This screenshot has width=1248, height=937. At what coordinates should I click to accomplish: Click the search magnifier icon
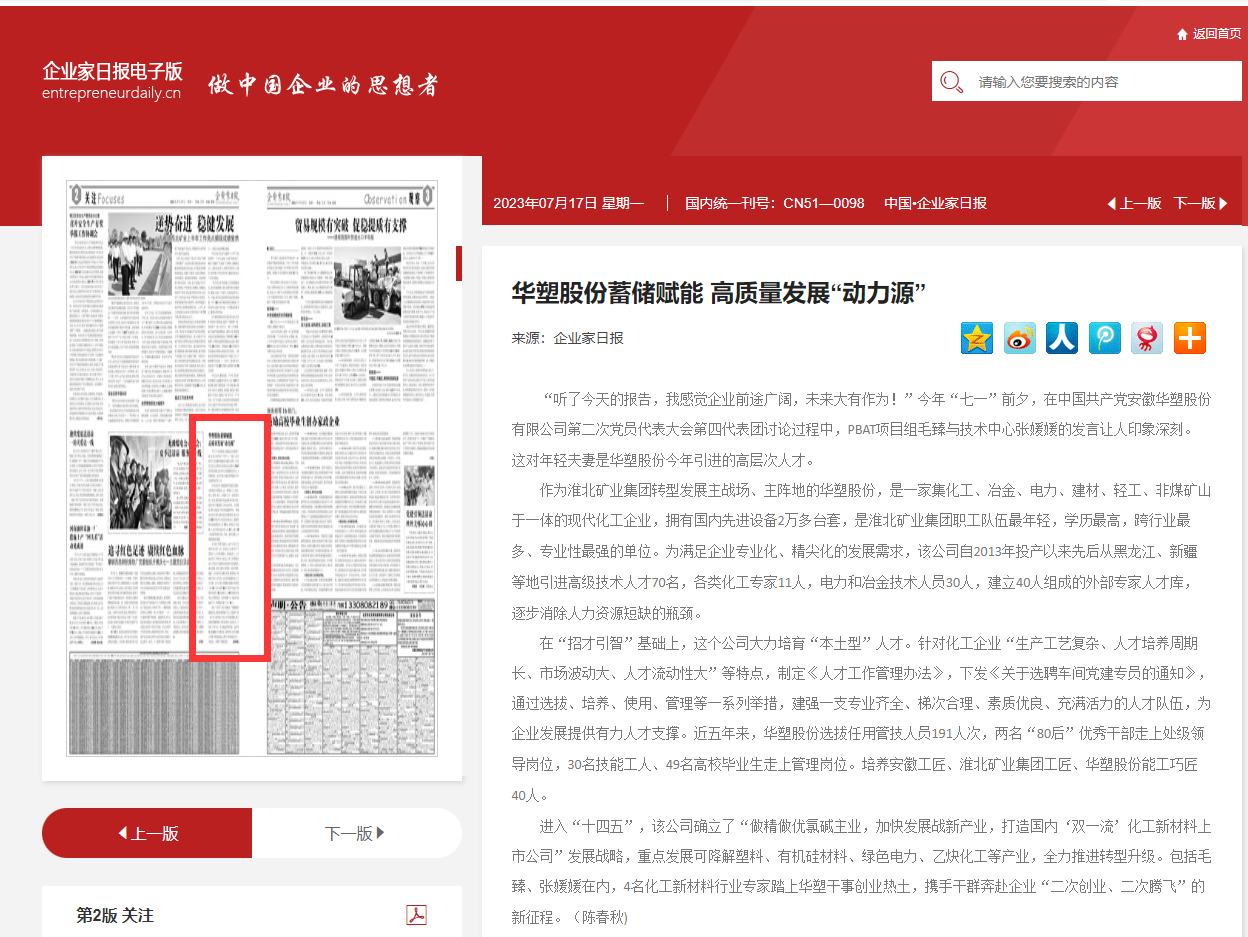(x=951, y=82)
